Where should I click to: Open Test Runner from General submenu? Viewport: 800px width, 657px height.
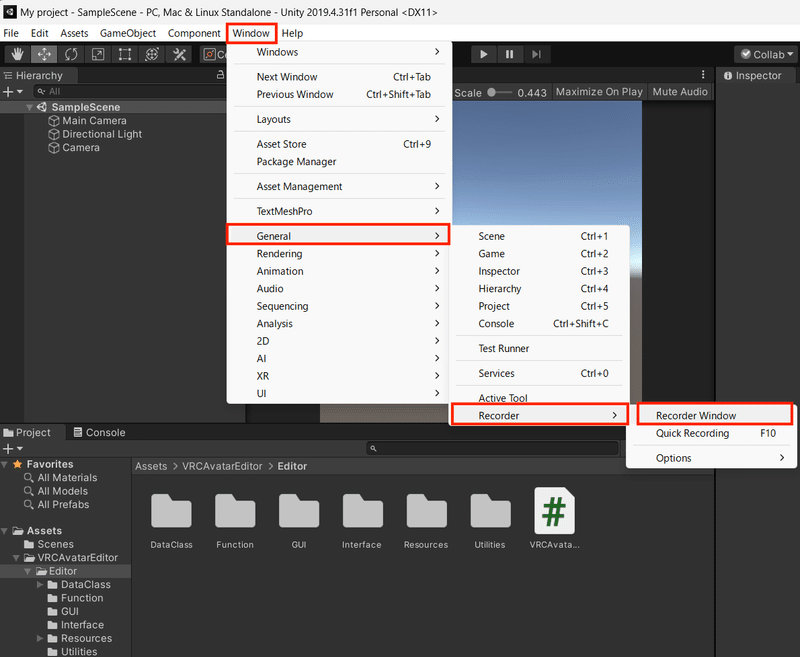(539, 348)
